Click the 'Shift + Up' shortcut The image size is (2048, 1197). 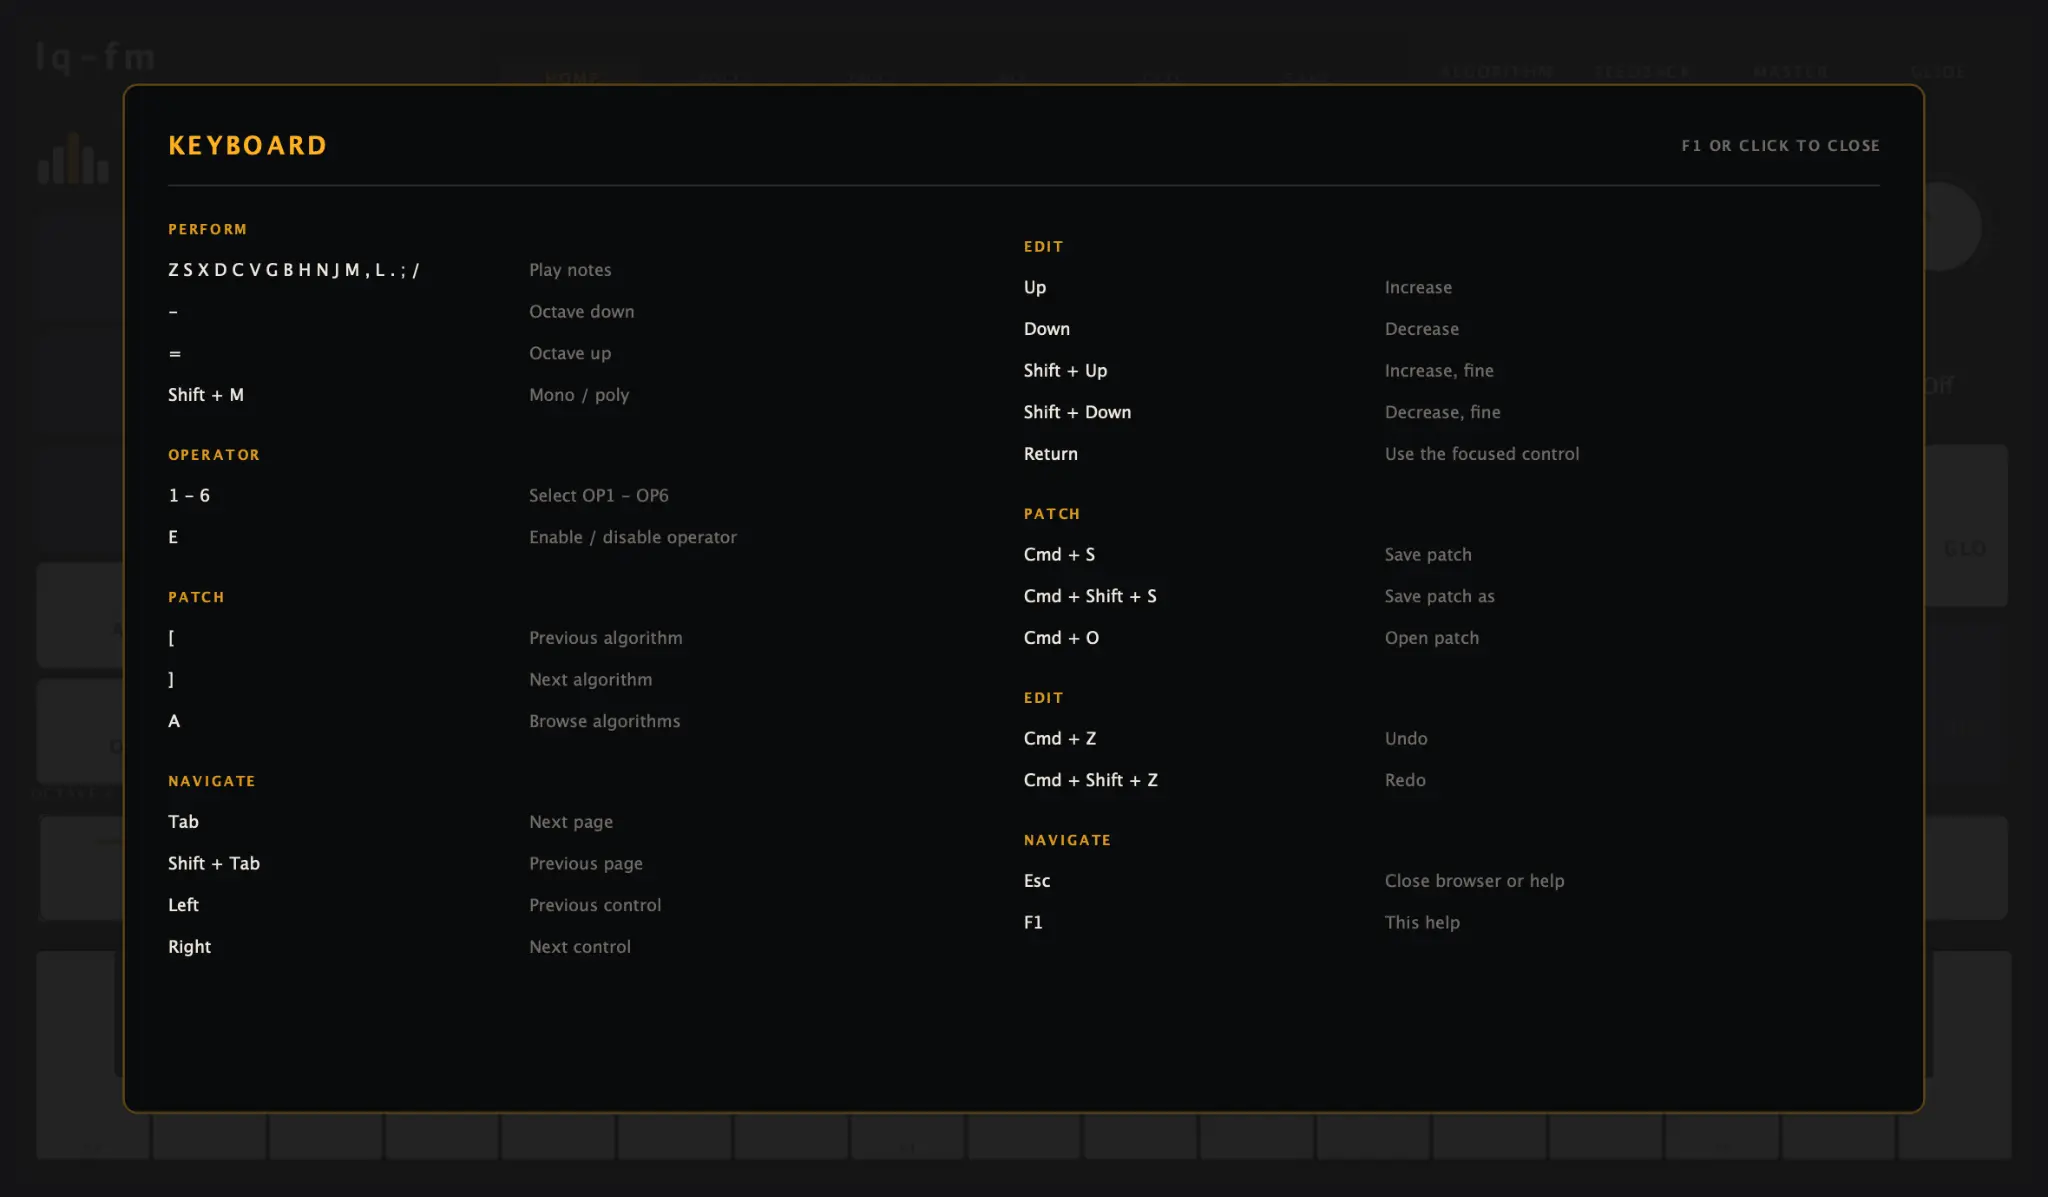click(x=1065, y=371)
